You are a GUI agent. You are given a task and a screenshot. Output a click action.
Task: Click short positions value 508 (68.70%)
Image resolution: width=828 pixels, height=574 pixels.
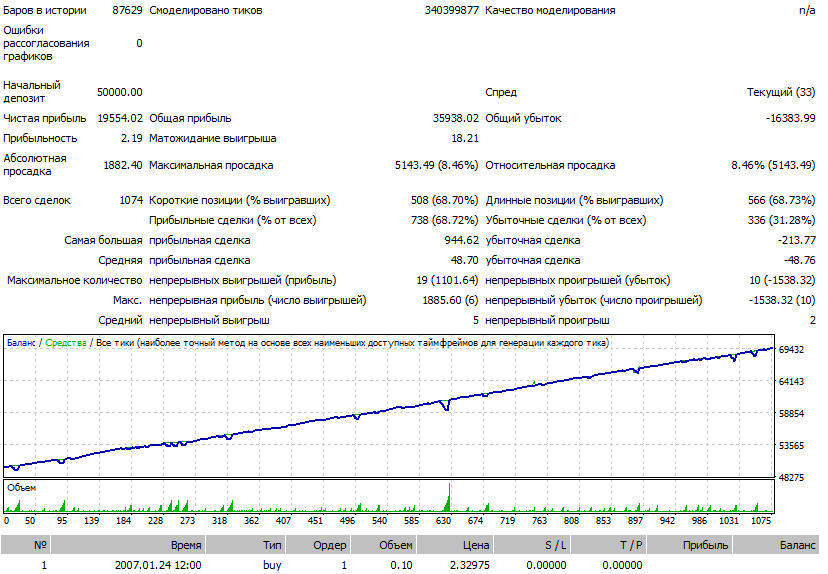coord(444,200)
